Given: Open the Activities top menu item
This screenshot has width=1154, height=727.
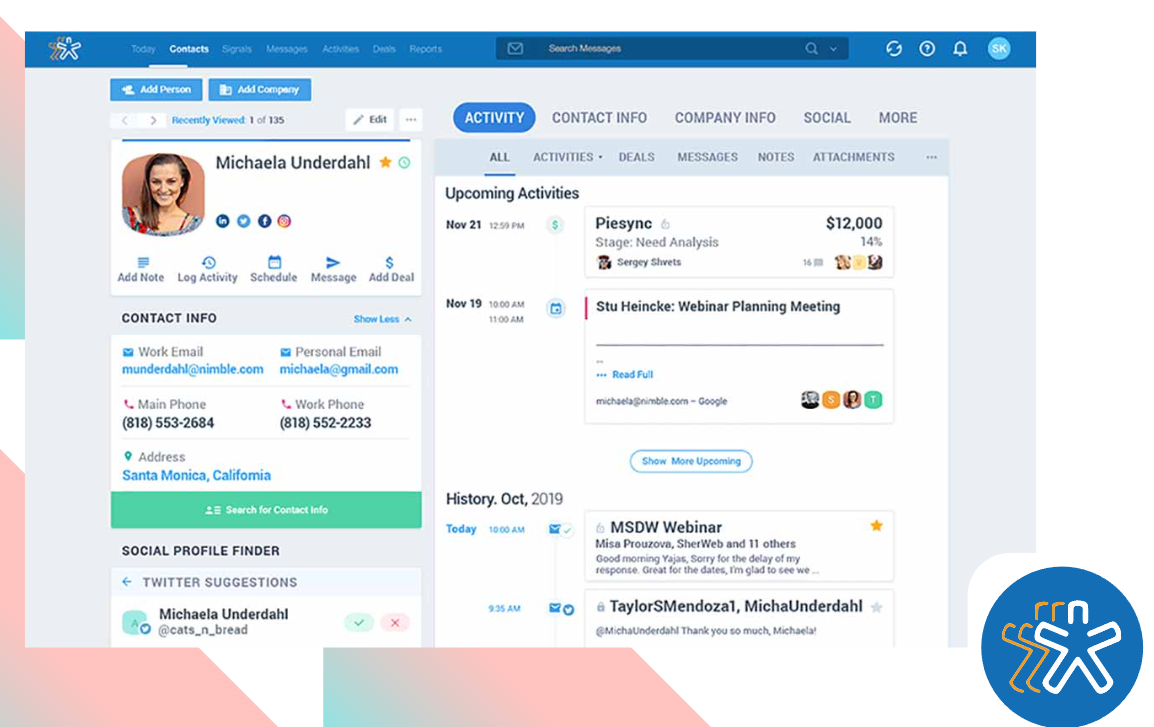Looking at the screenshot, I should 341,49.
